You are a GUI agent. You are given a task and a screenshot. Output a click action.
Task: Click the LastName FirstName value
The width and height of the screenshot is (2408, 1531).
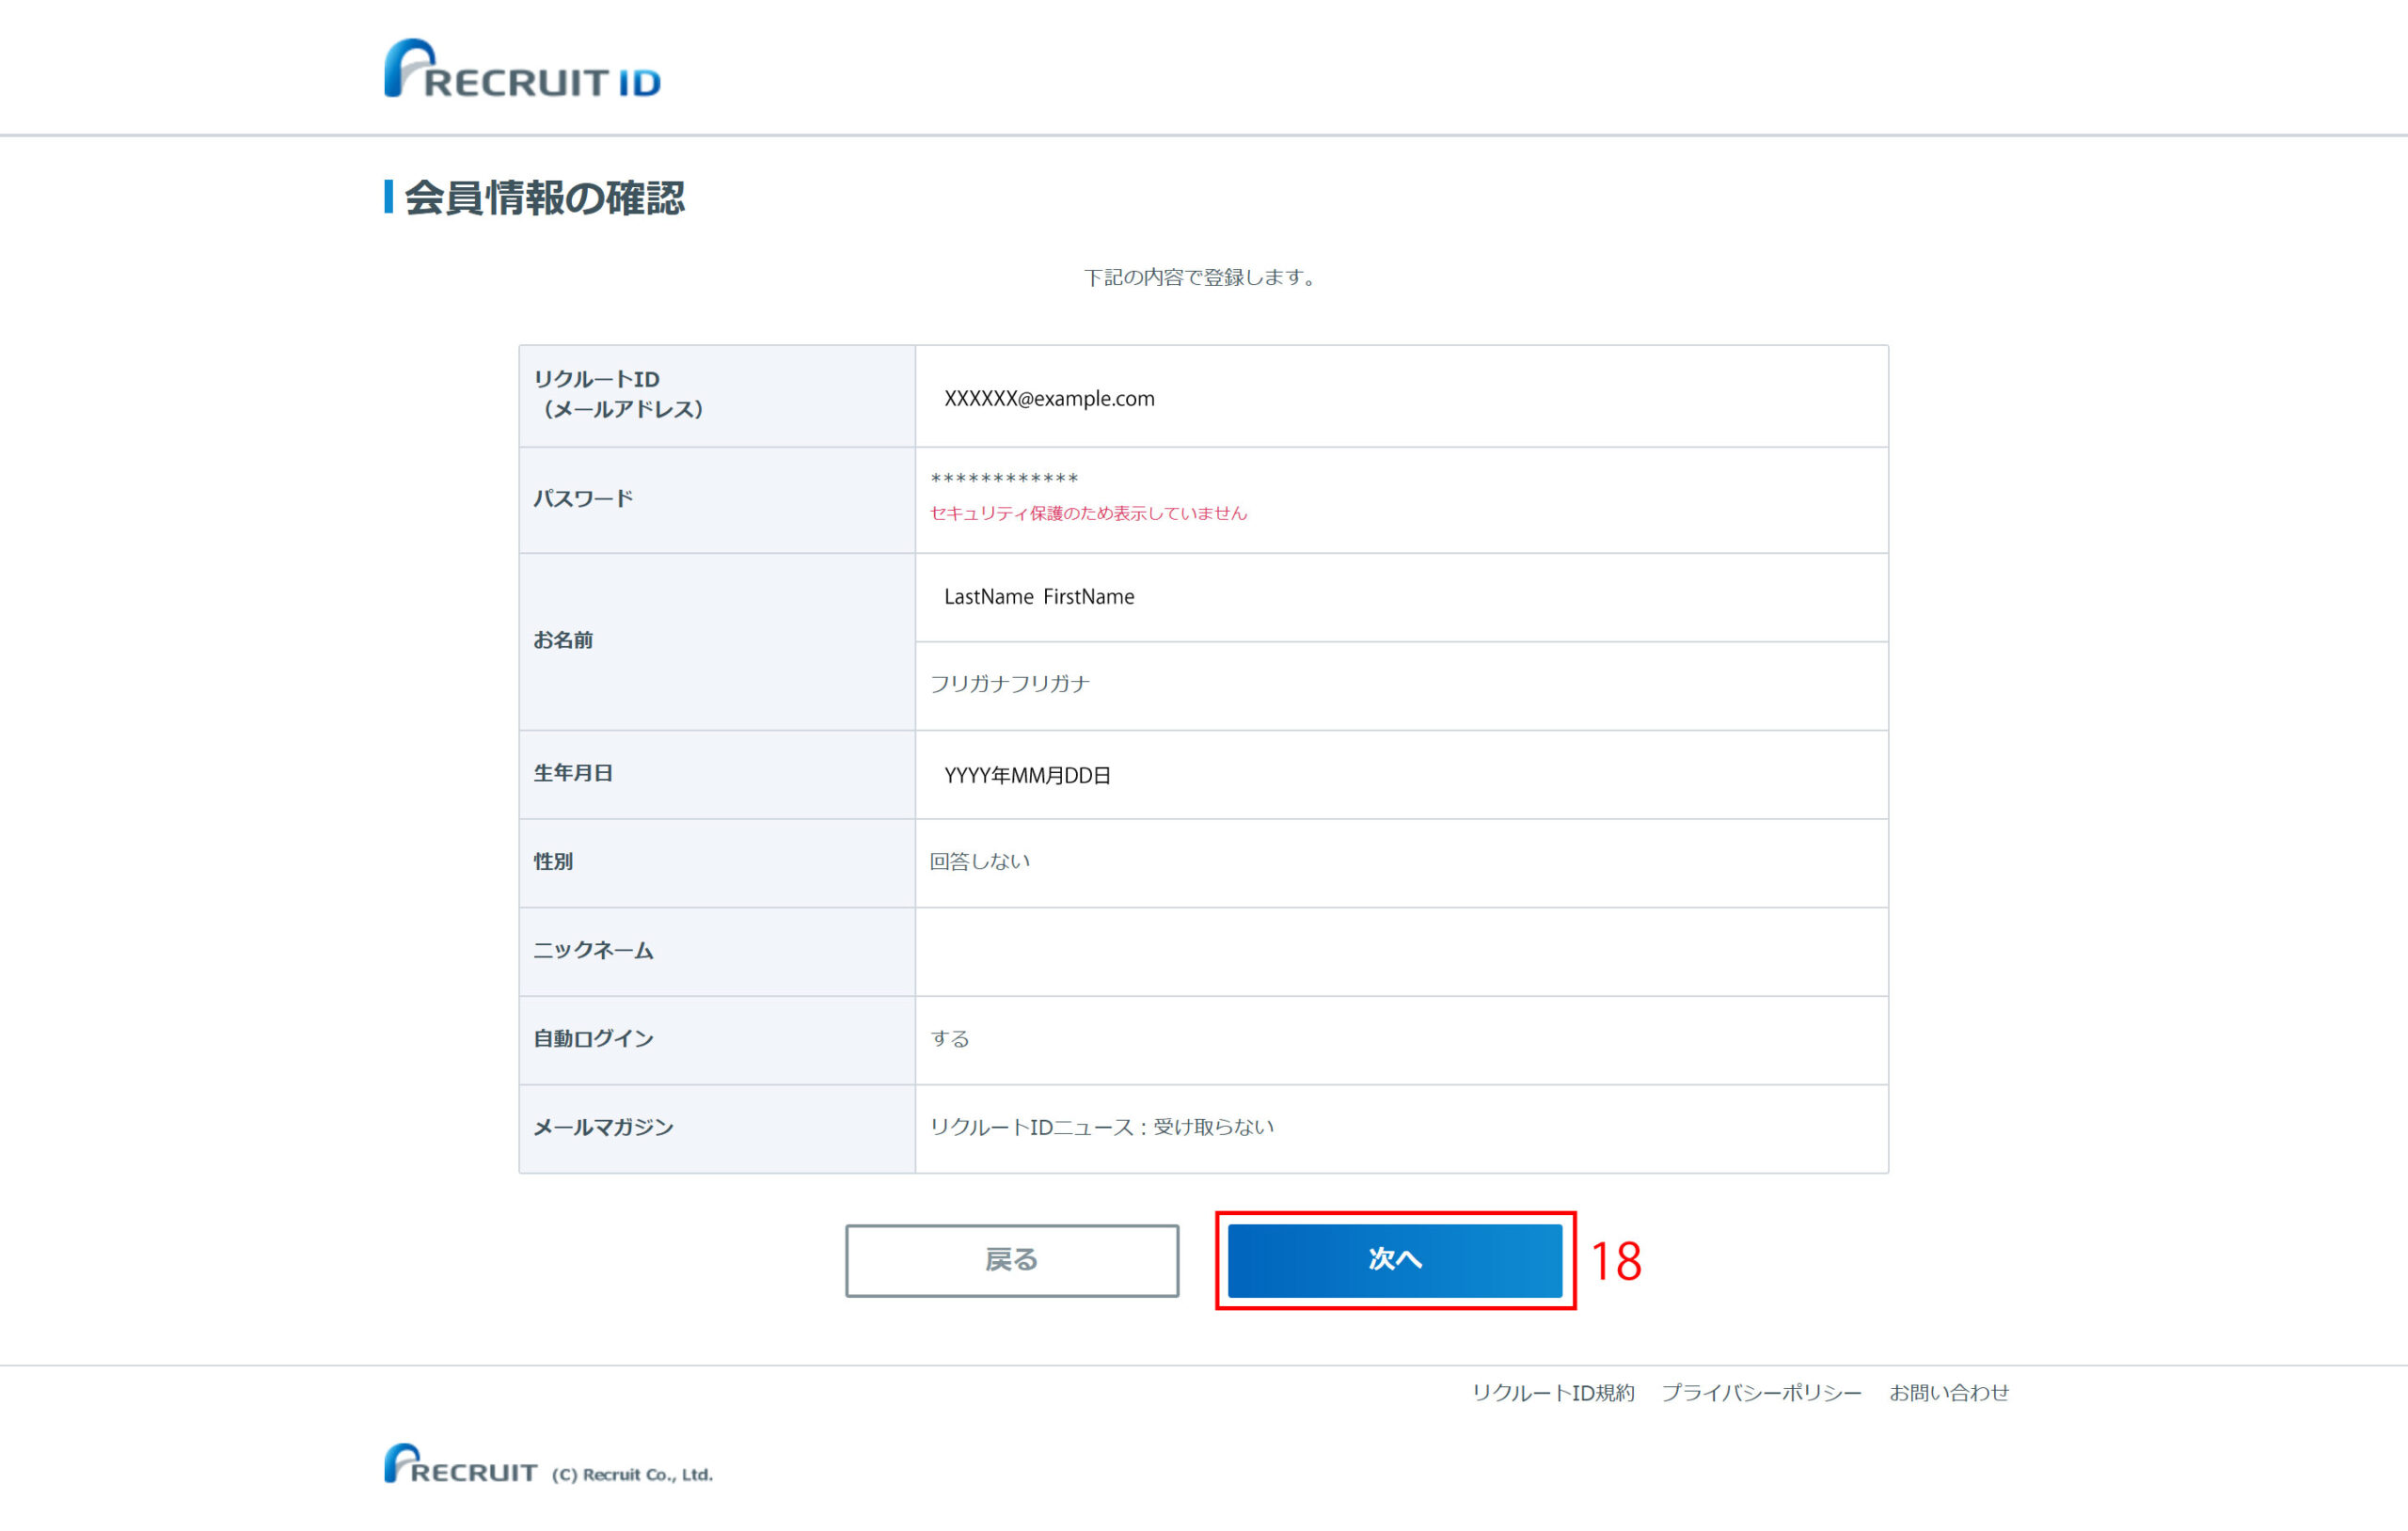tap(1039, 596)
